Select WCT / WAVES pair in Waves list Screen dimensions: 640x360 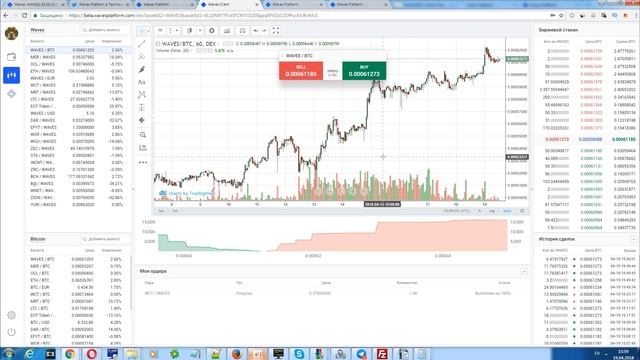pyautogui.click(x=77, y=85)
